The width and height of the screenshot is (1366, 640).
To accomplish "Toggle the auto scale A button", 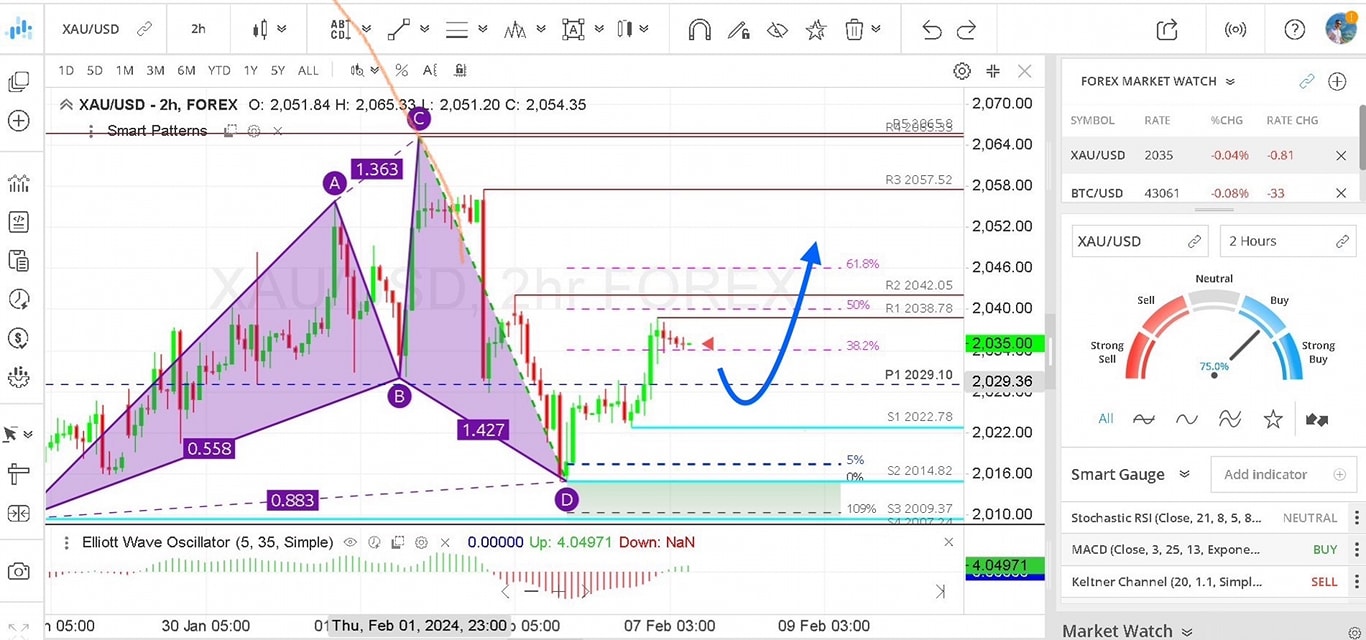I will pos(430,70).
